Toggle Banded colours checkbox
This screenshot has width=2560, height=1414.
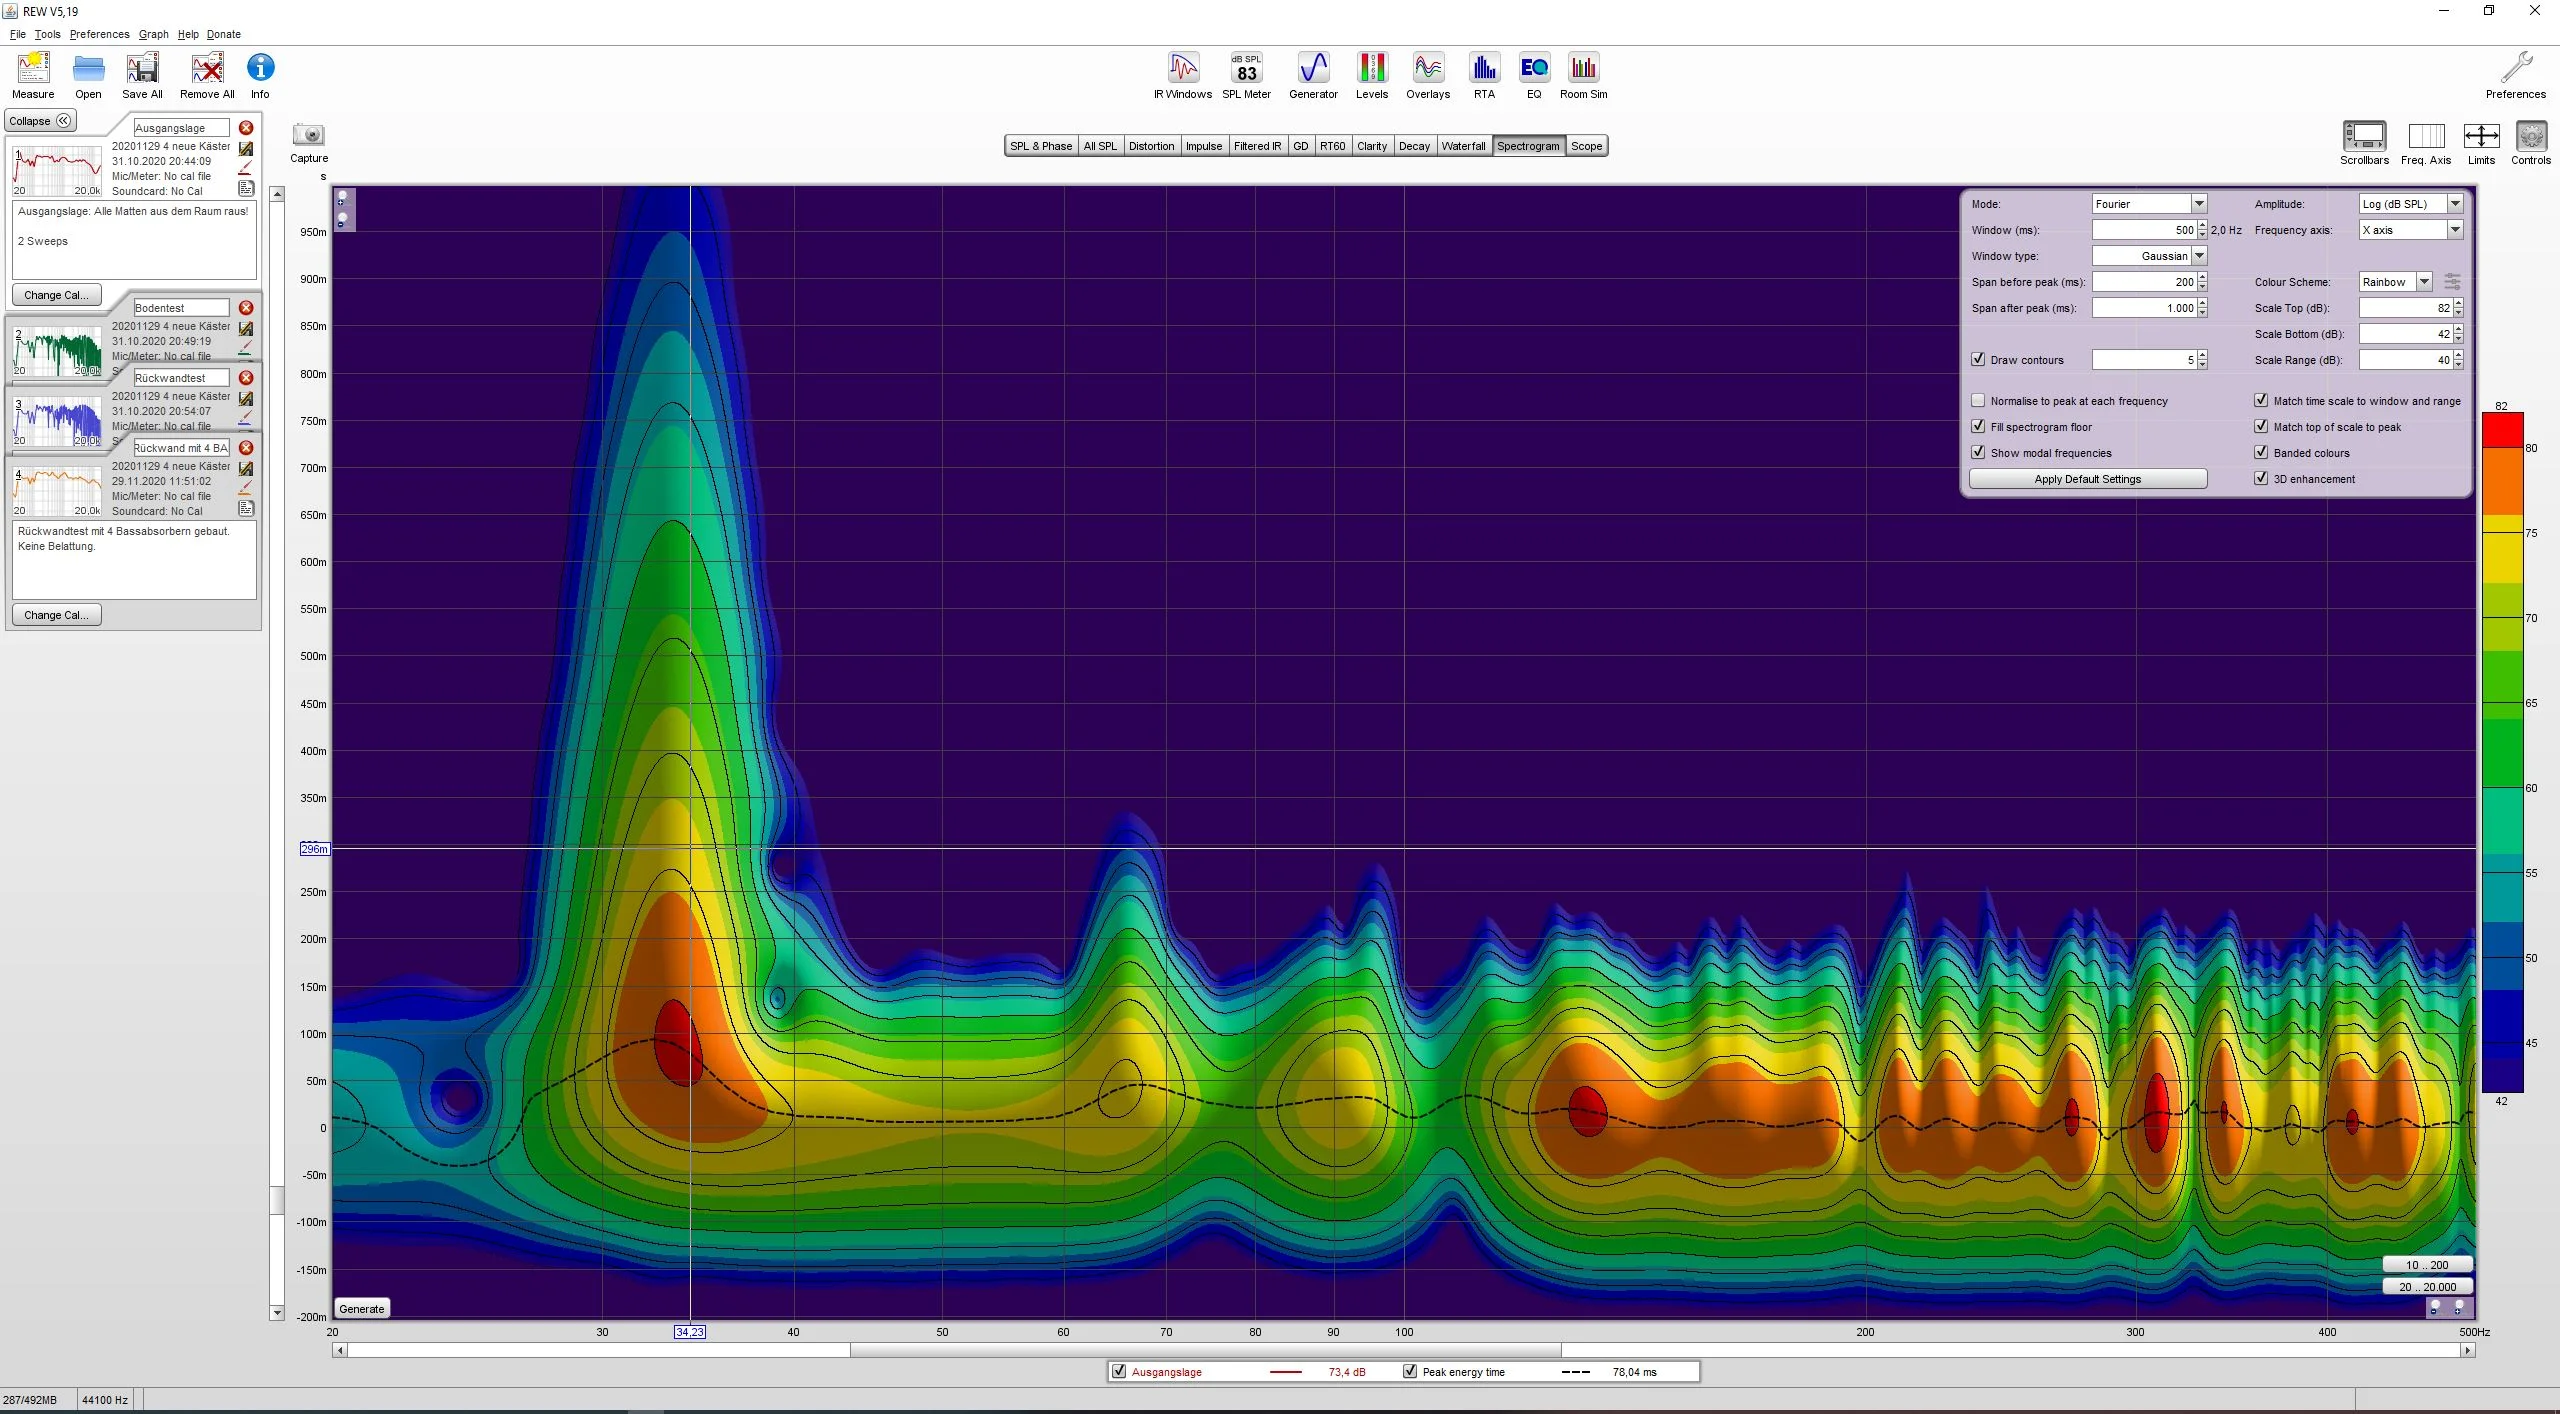point(2261,453)
